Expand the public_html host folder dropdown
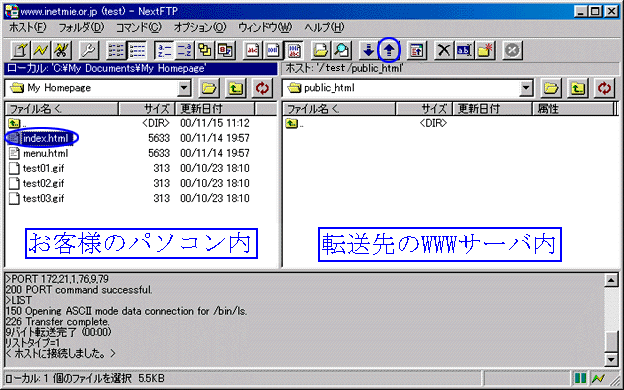 click(526, 88)
